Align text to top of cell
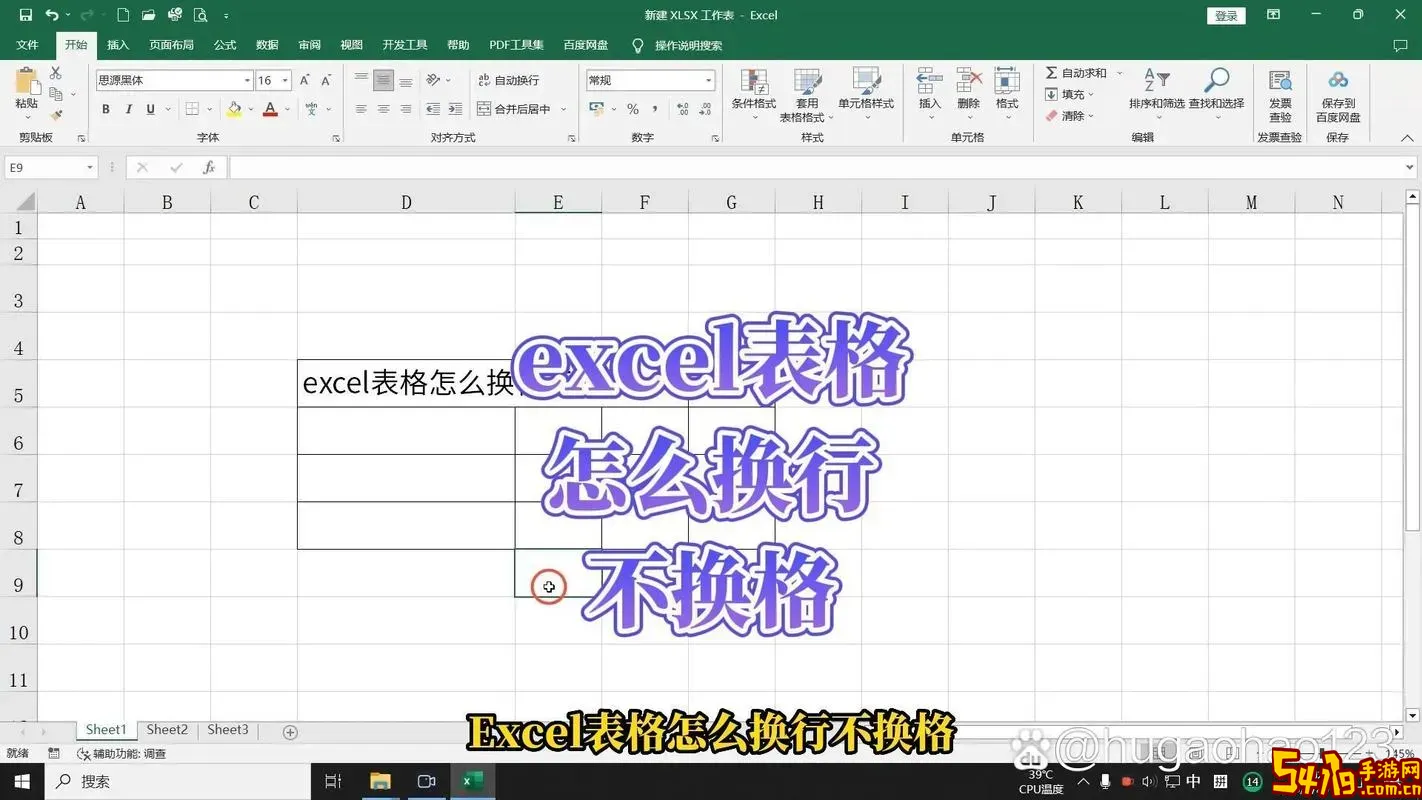The image size is (1422, 800). (361, 80)
